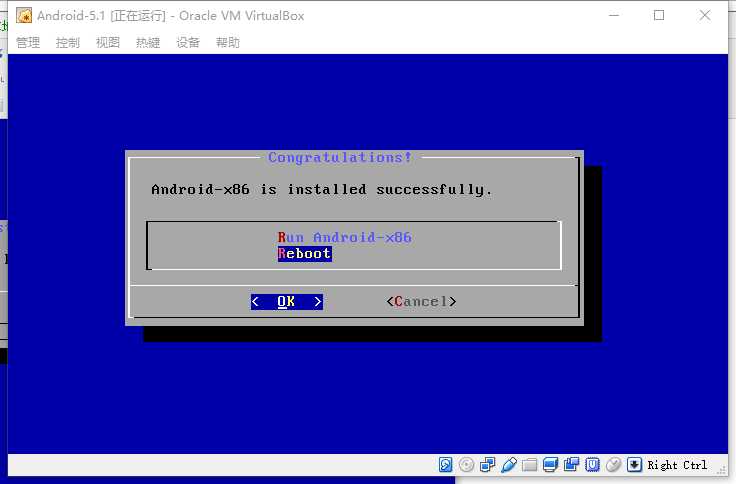Viewport: 736px width, 484px height.
Task: Click the mouse integration status icon
Action: click(613, 465)
